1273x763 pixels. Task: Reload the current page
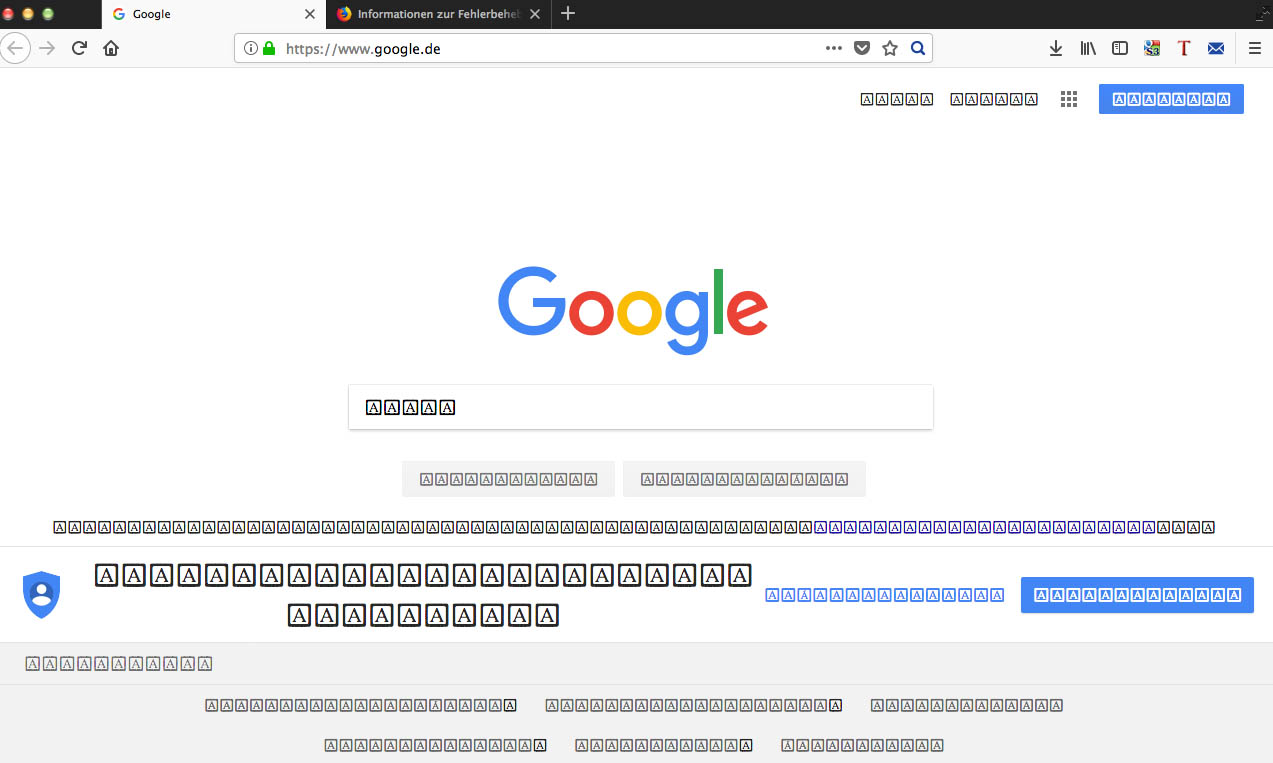(x=79, y=48)
